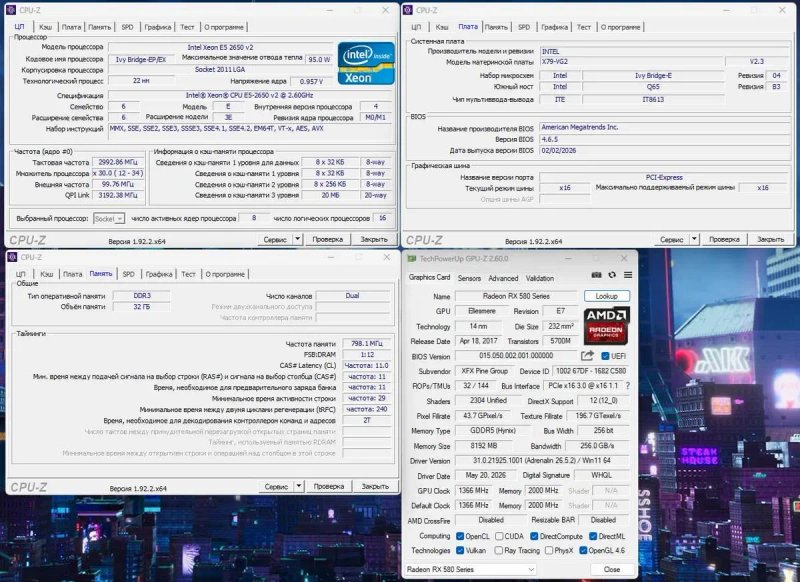Click the DDR3 memory type value

[x=142, y=295]
